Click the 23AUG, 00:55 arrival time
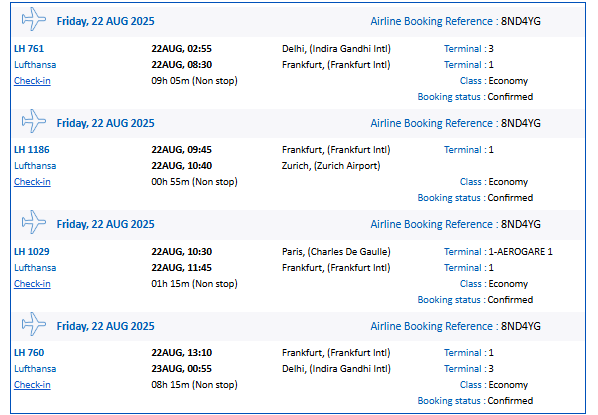This screenshot has height=415, width=598. 182,369
